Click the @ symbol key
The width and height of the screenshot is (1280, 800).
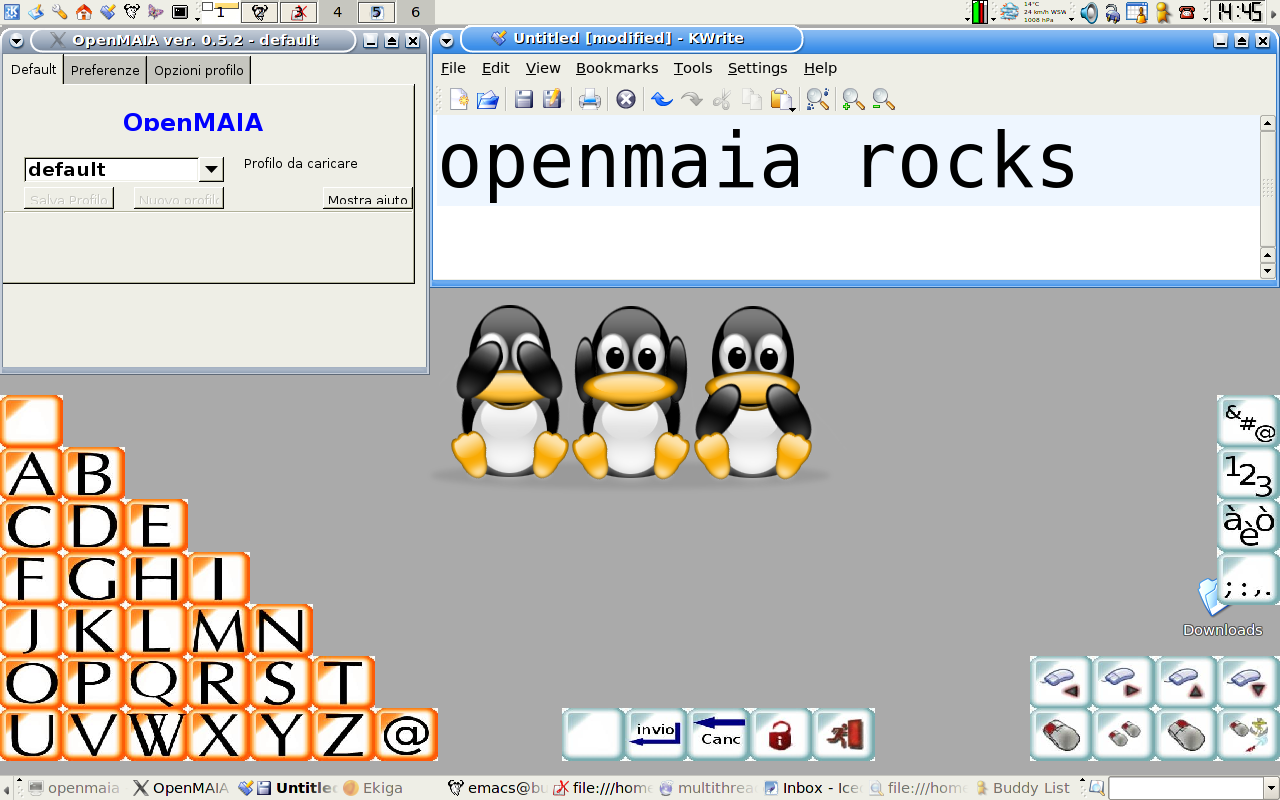click(x=406, y=734)
